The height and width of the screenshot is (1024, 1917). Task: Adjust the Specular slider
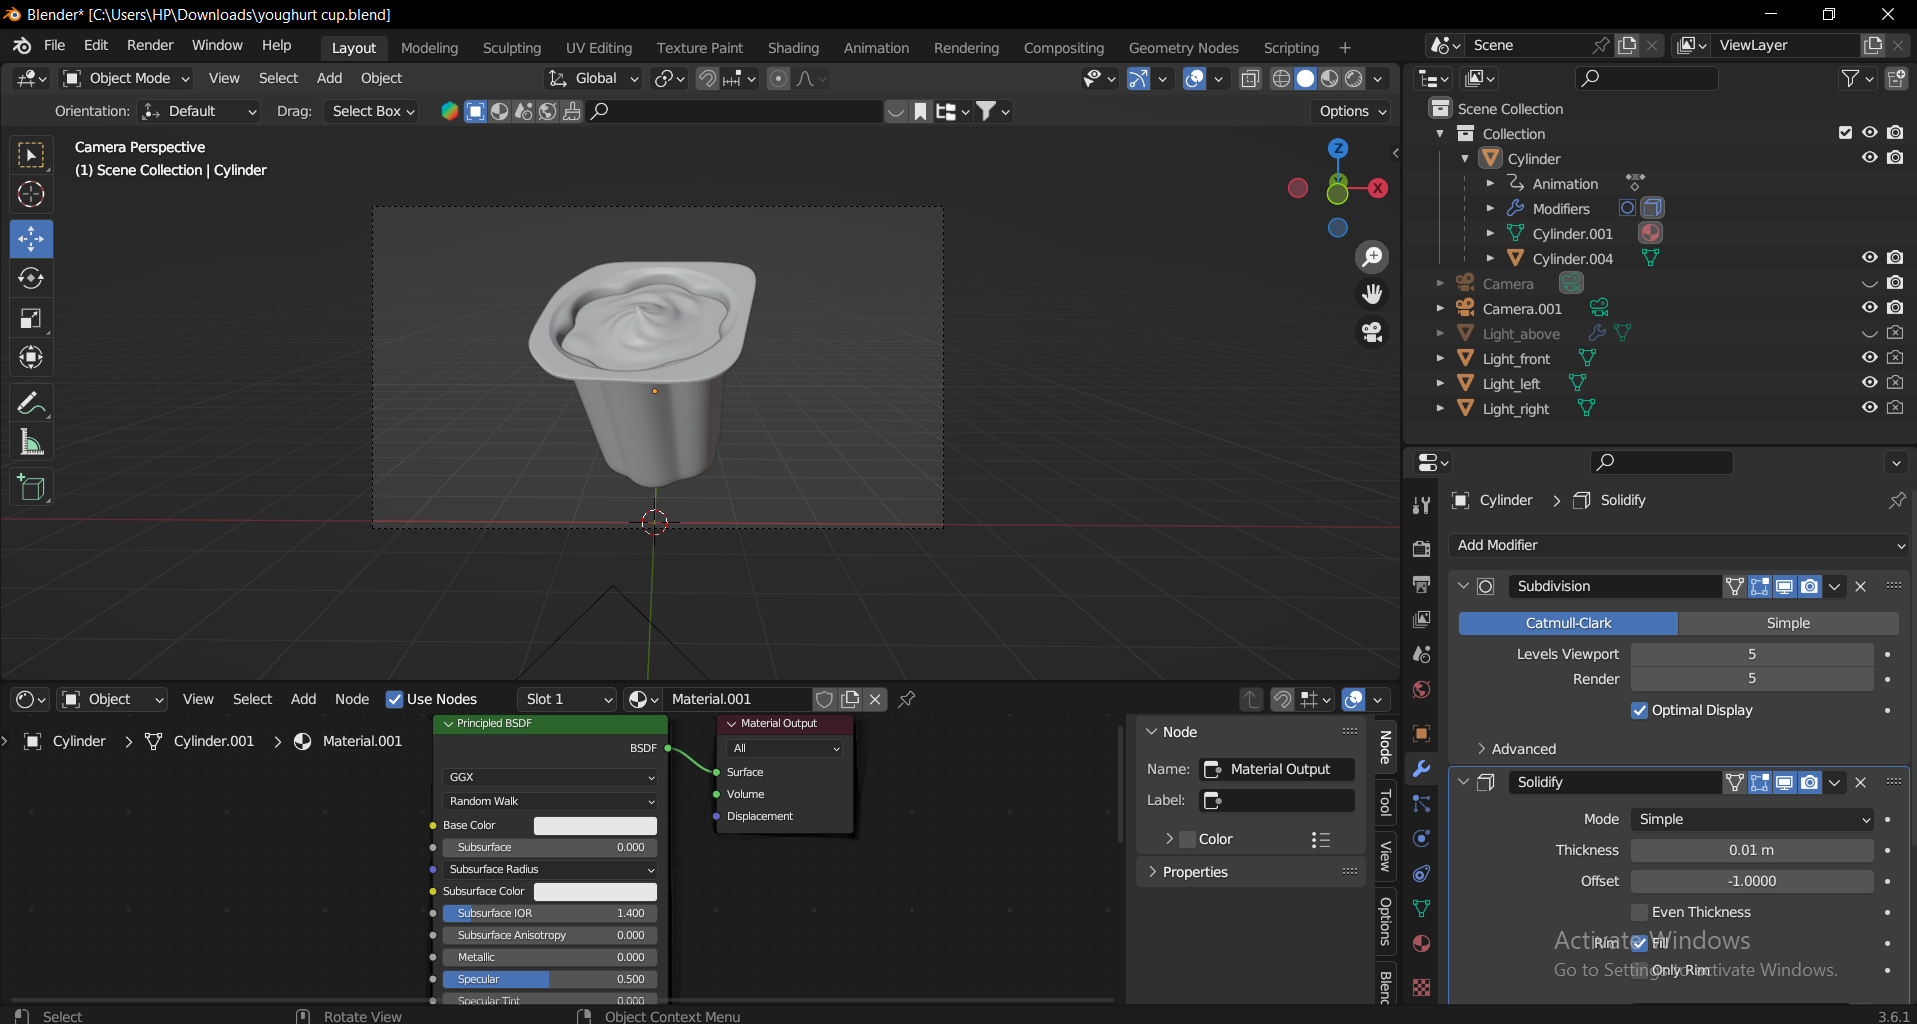(550, 979)
